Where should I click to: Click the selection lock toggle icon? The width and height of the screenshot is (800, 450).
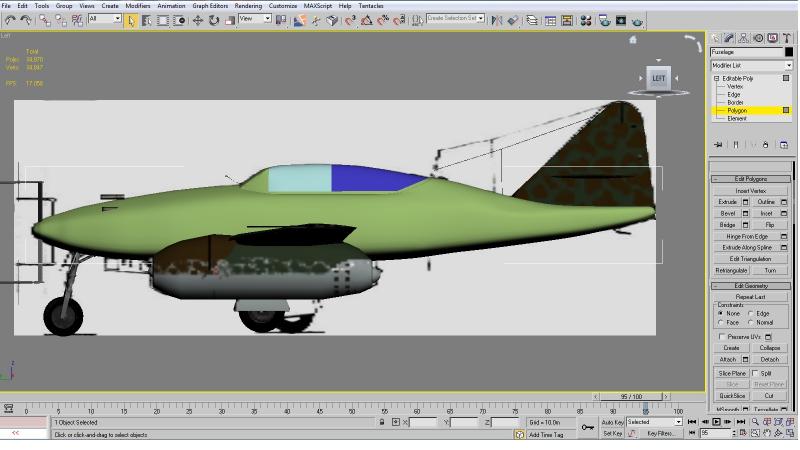[382, 422]
